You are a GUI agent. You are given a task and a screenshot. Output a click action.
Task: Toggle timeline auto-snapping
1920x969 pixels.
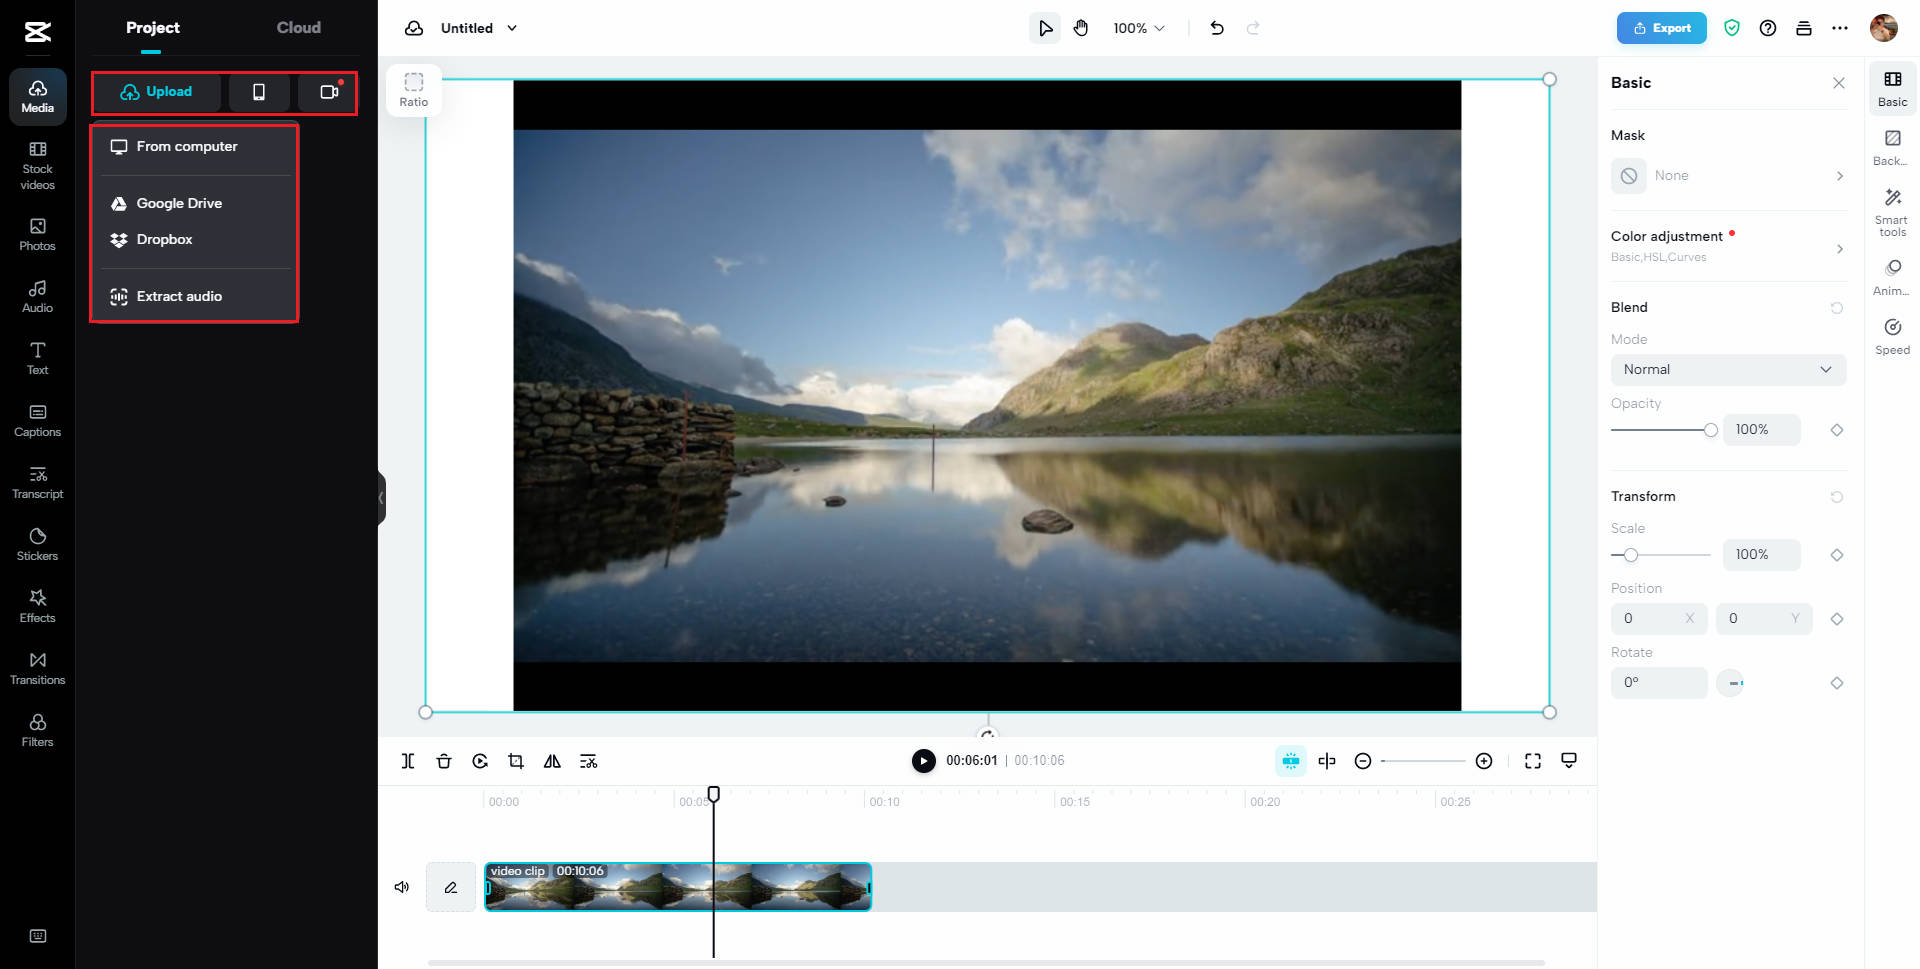1290,760
